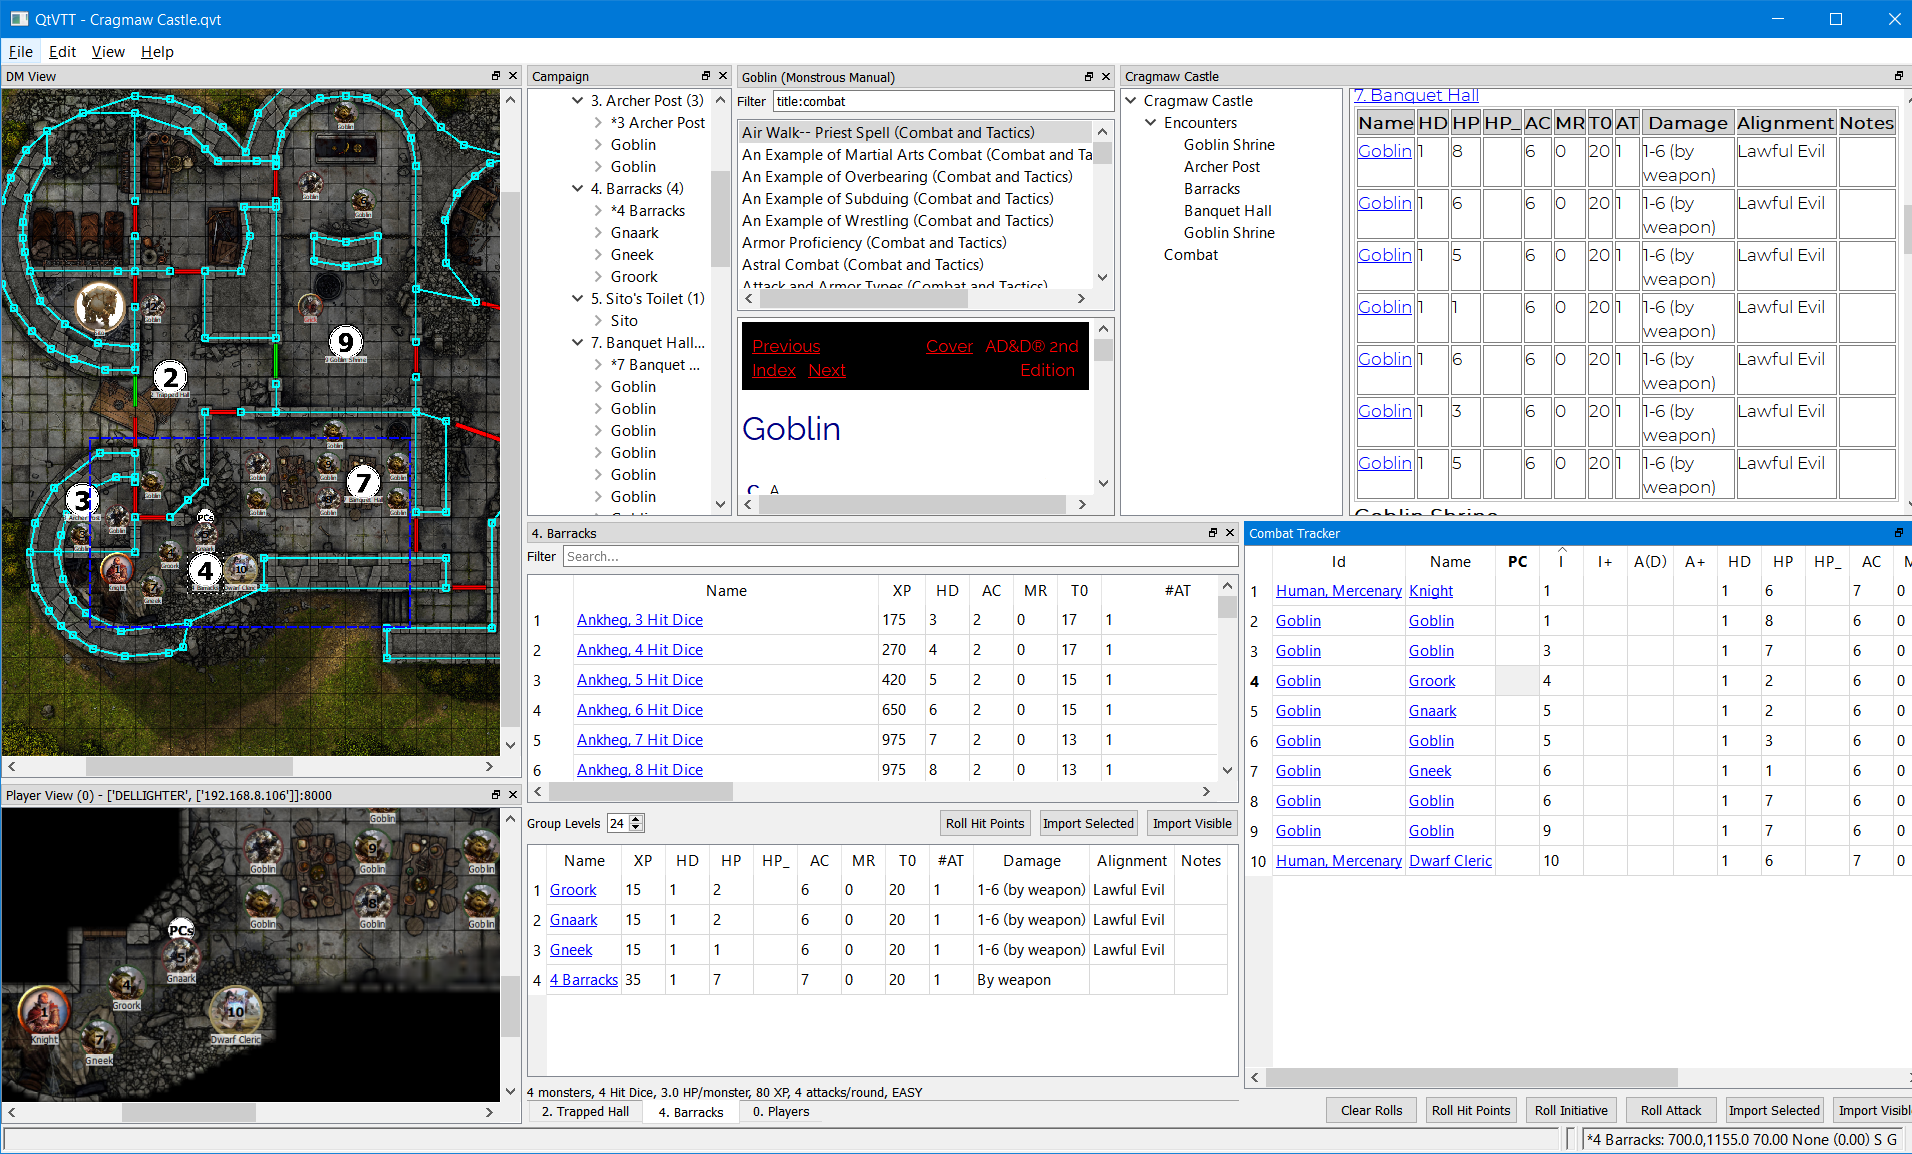Screen dimensions: 1912x1154
Task: Select Air Walk-- Priest Spell list entry
Action: (x=915, y=132)
